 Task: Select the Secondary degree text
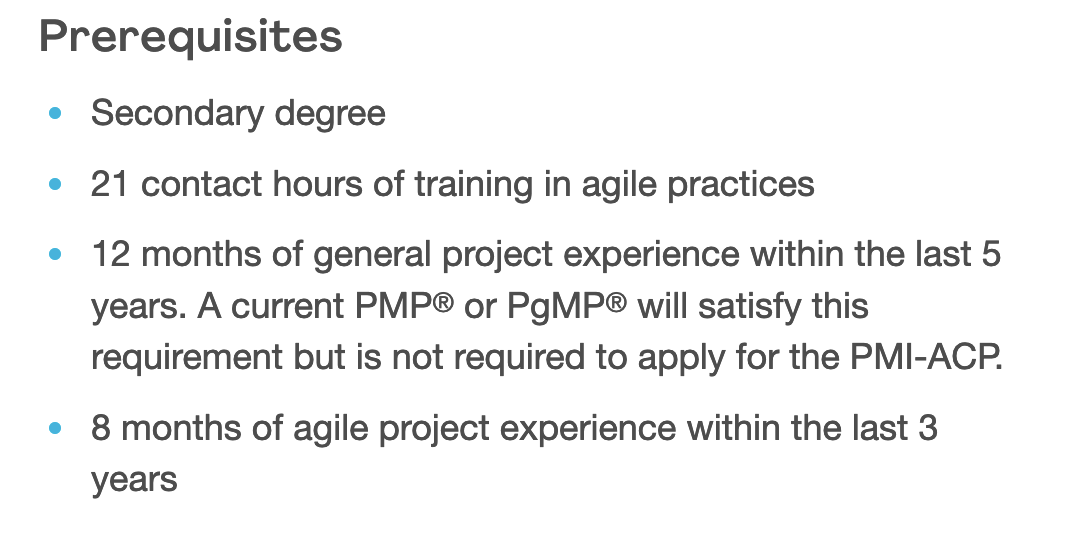coord(239,113)
